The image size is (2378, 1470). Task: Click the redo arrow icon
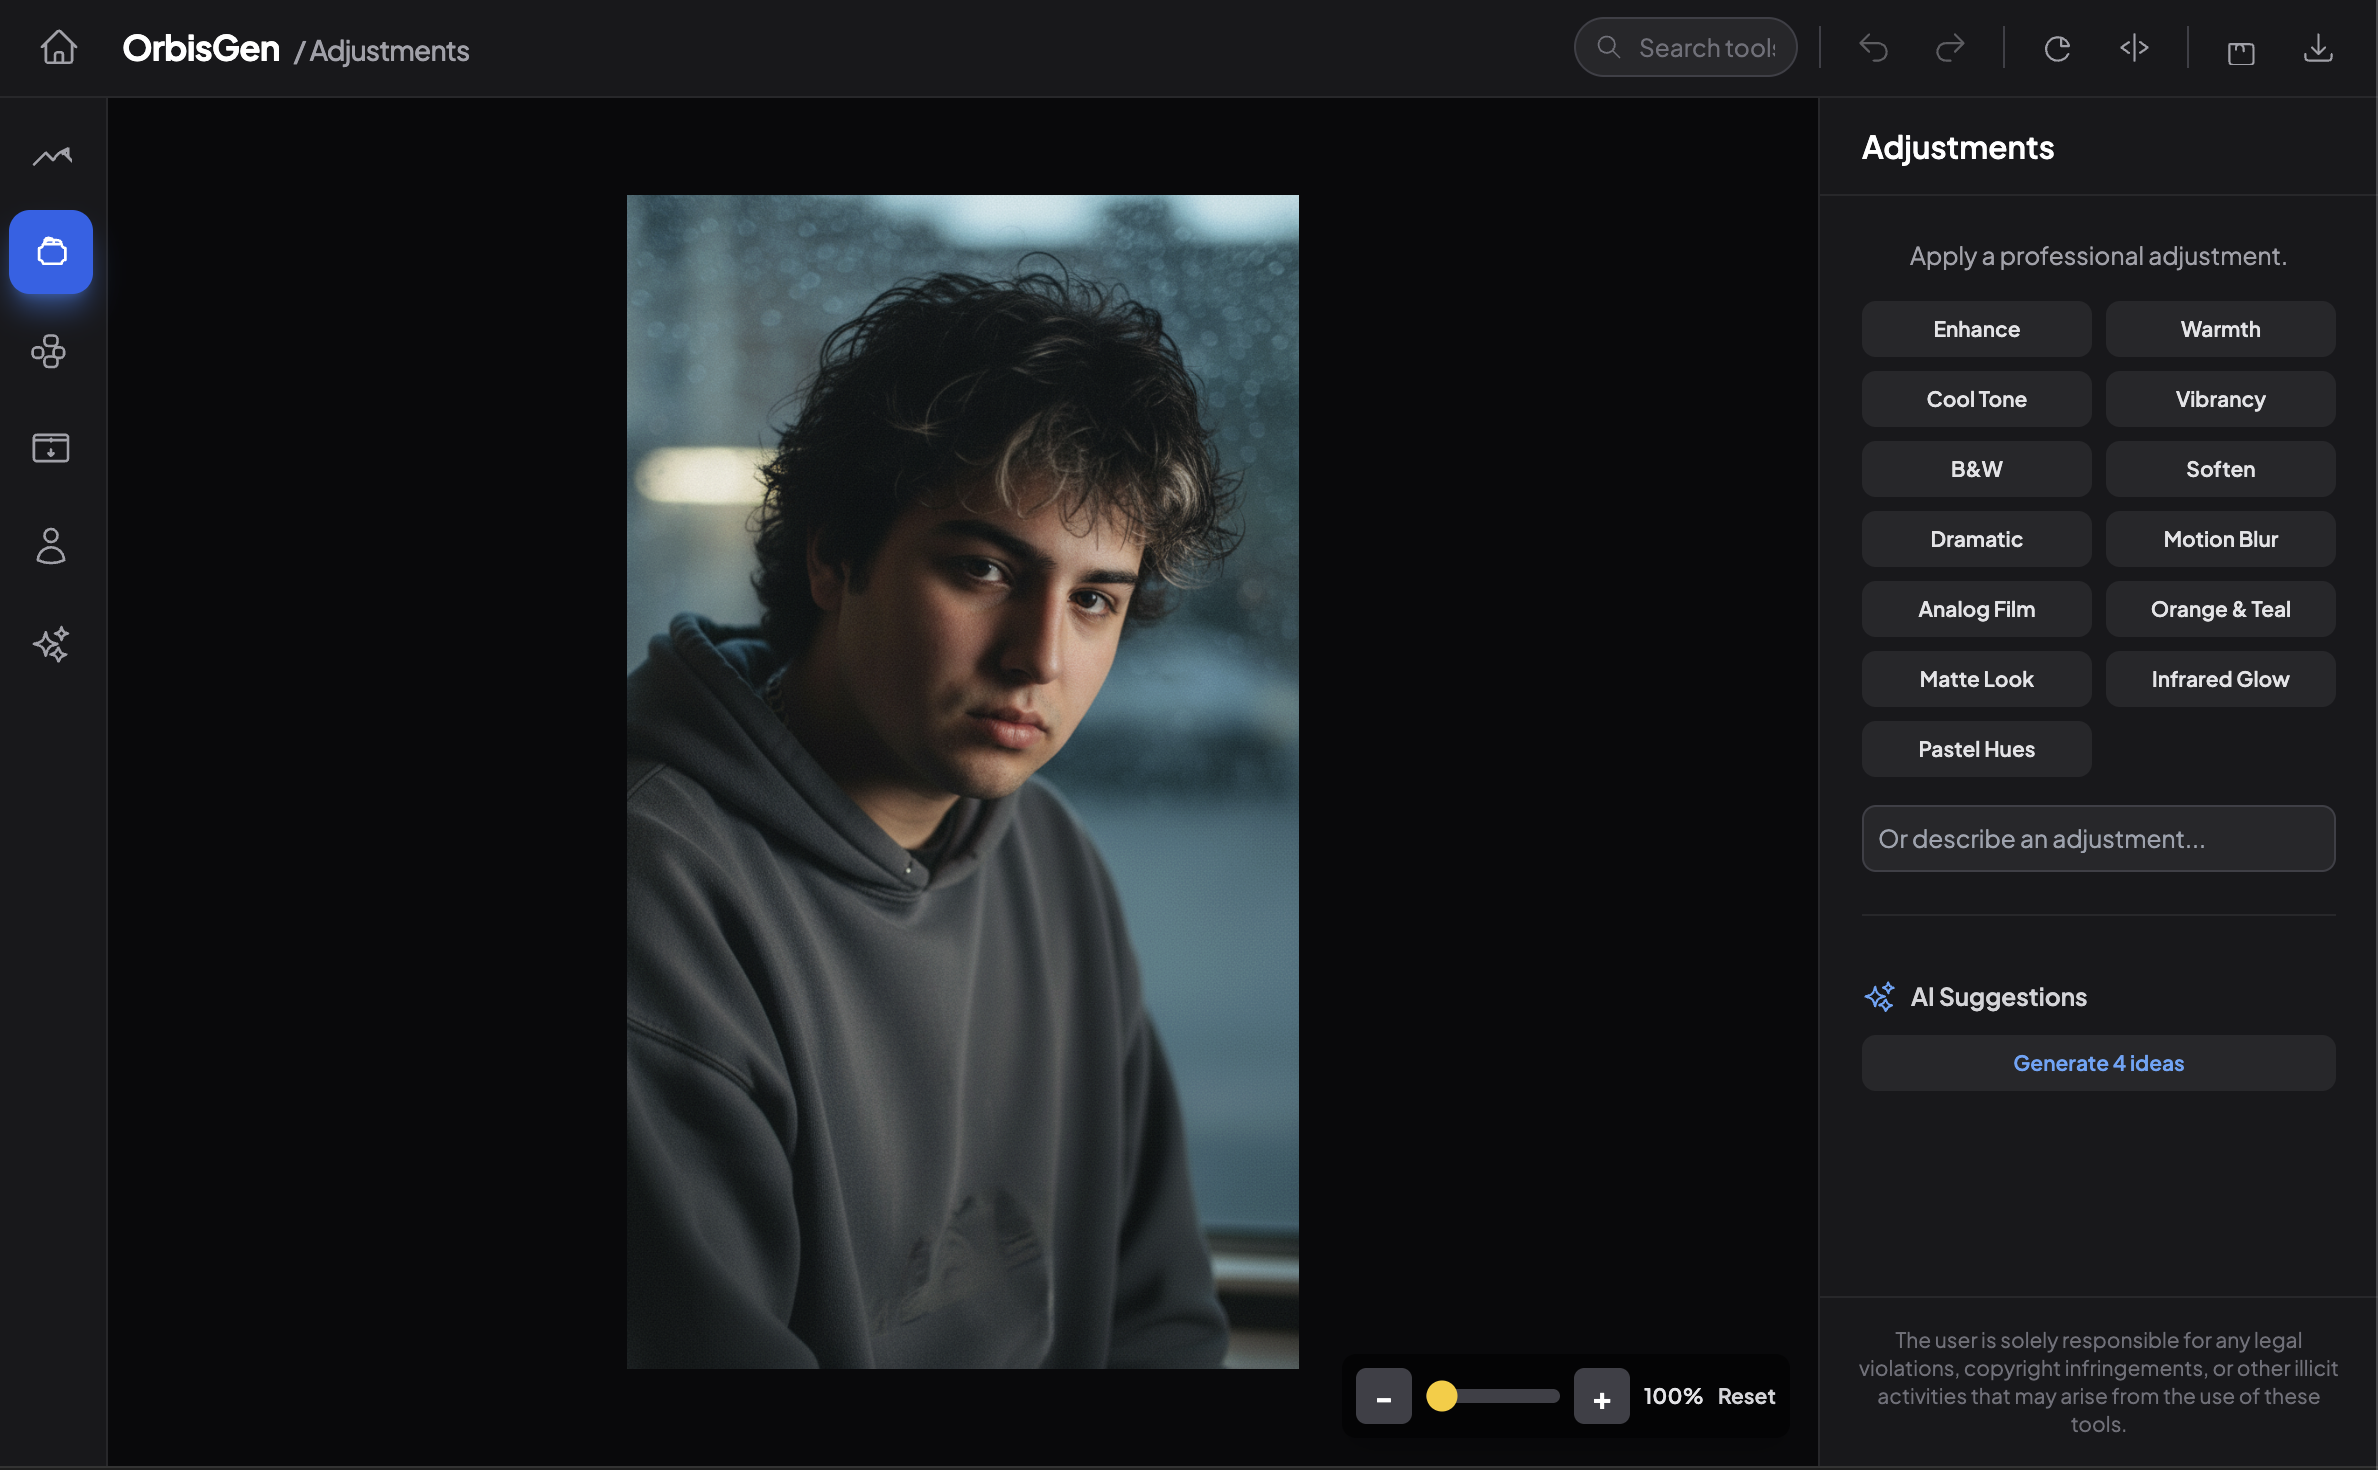tap(1949, 48)
